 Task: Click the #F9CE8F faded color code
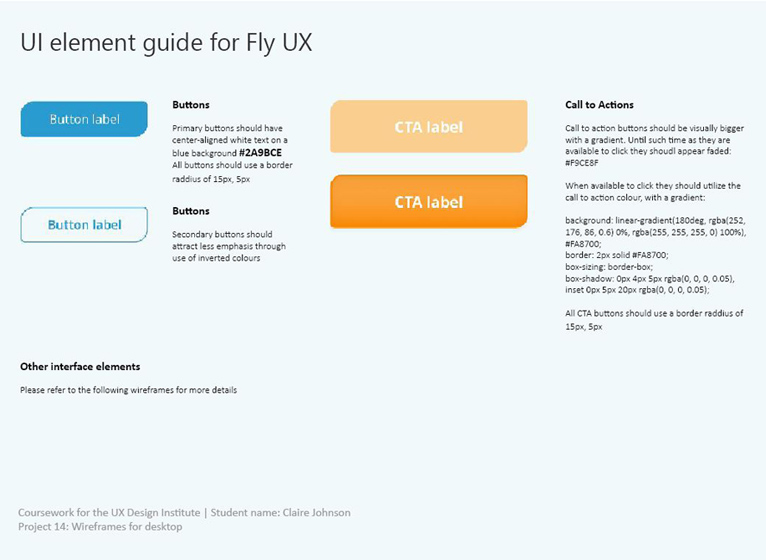coord(582,163)
